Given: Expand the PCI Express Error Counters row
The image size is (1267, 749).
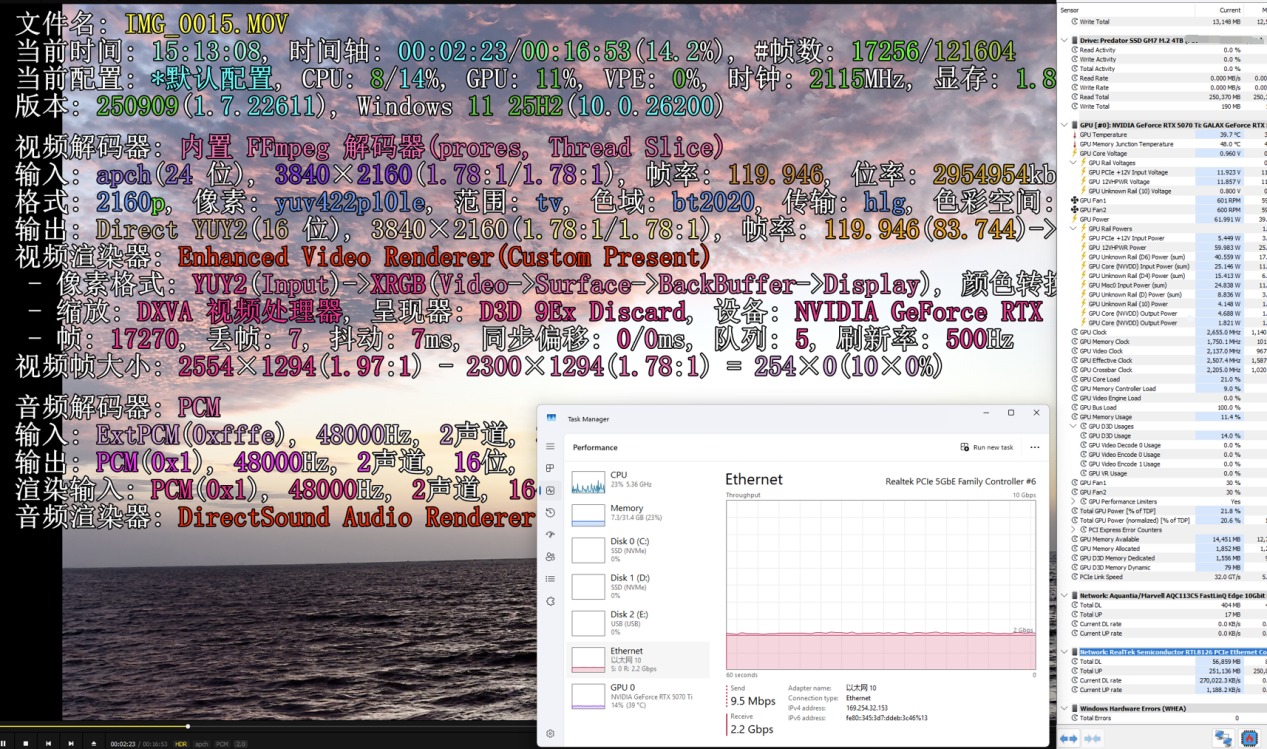Looking at the screenshot, I should (x=1074, y=529).
